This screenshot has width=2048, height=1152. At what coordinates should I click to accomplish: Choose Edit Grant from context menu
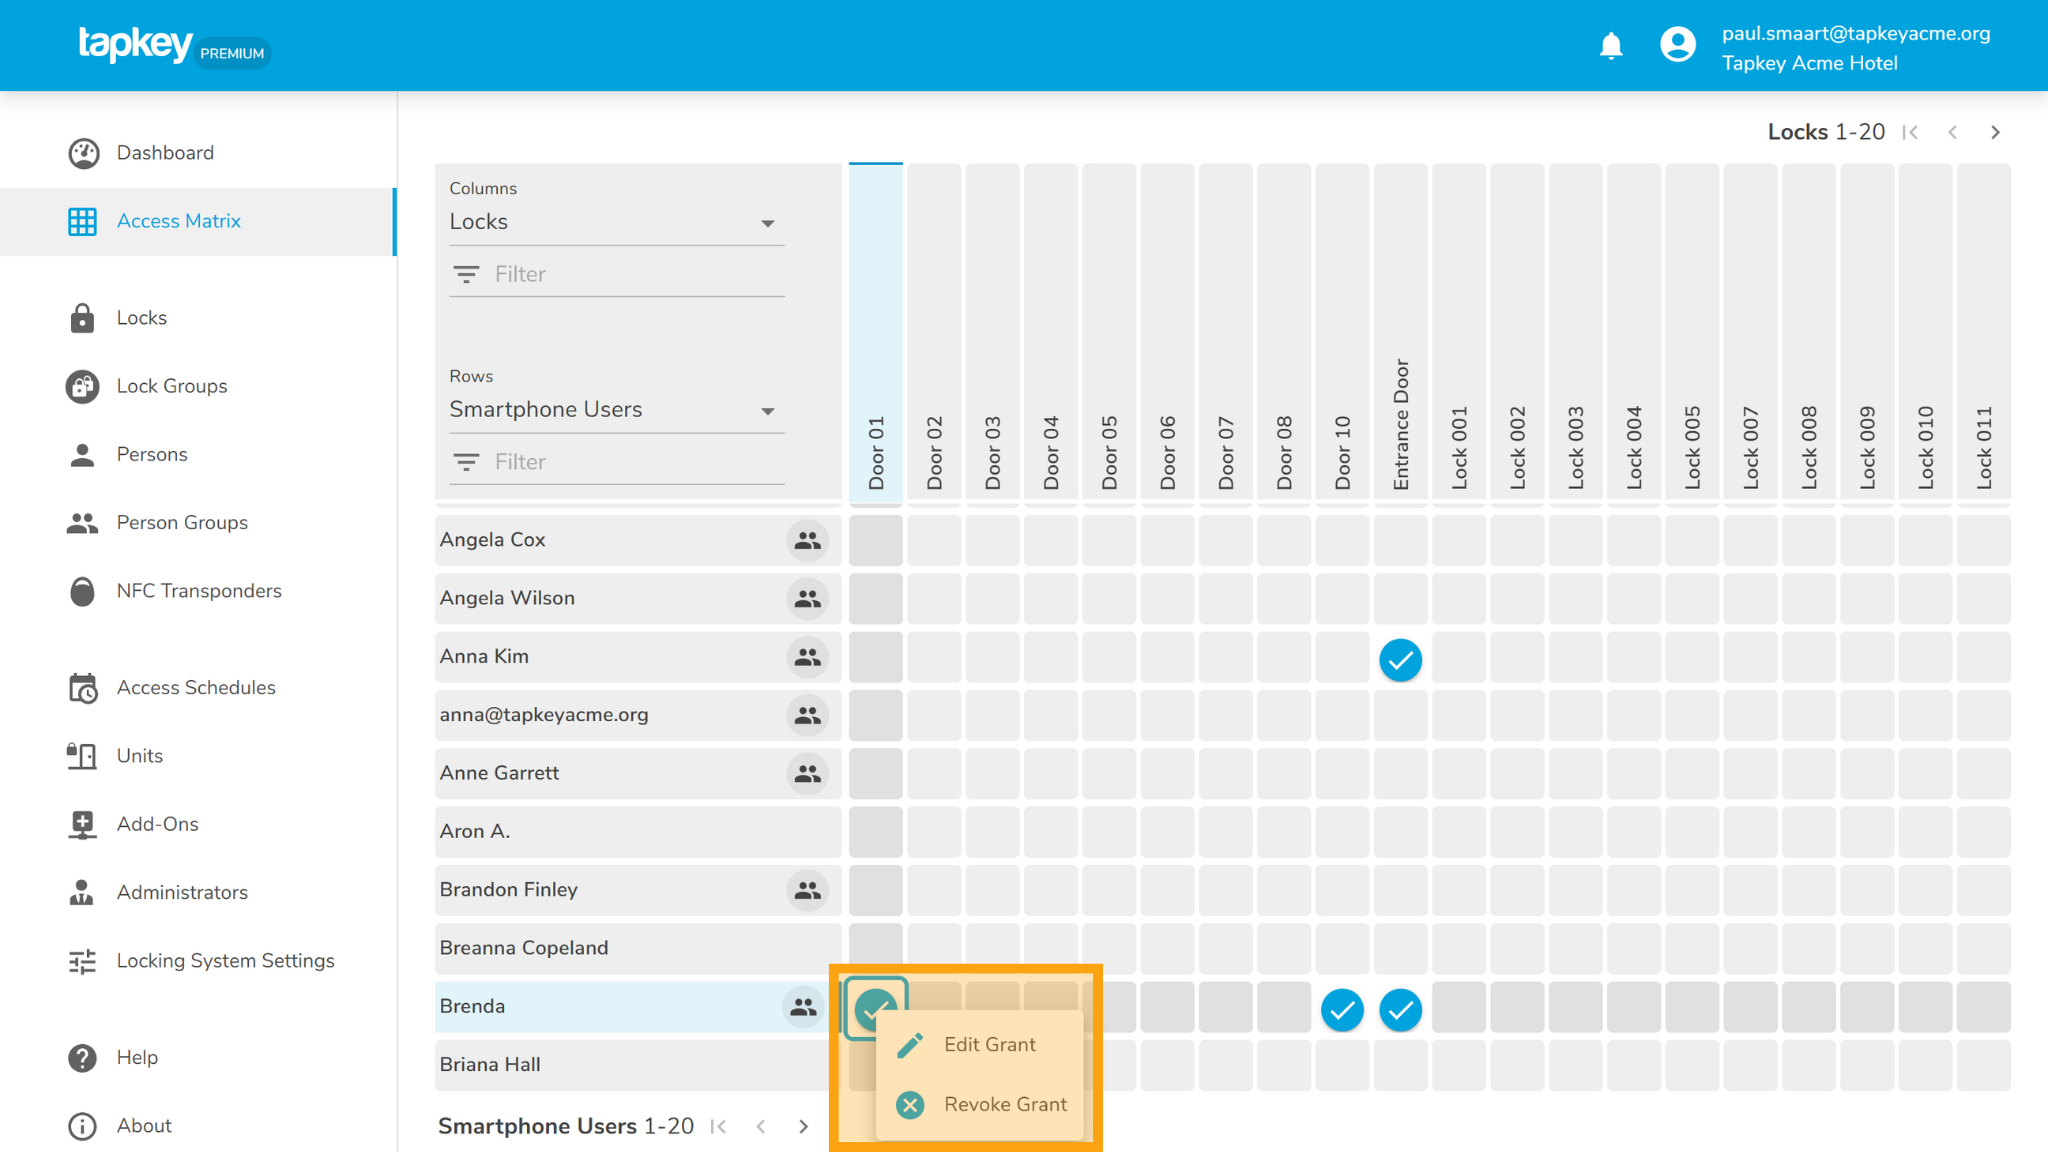pos(980,1045)
